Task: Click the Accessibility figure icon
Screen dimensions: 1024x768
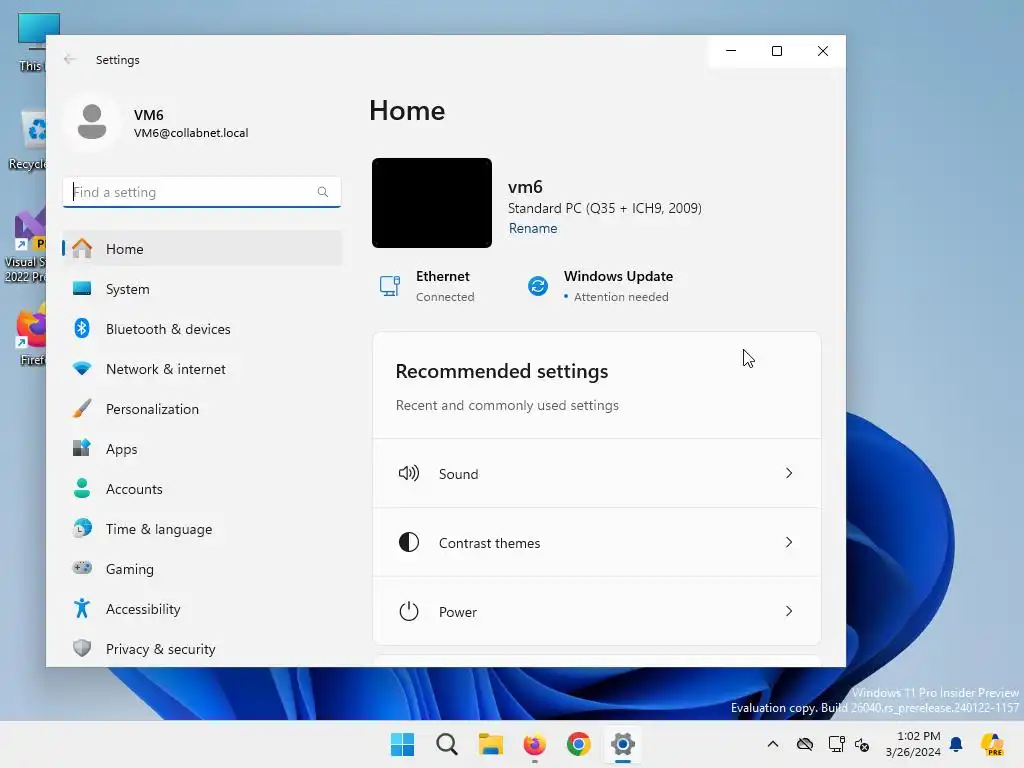Action: click(x=82, y=608)
